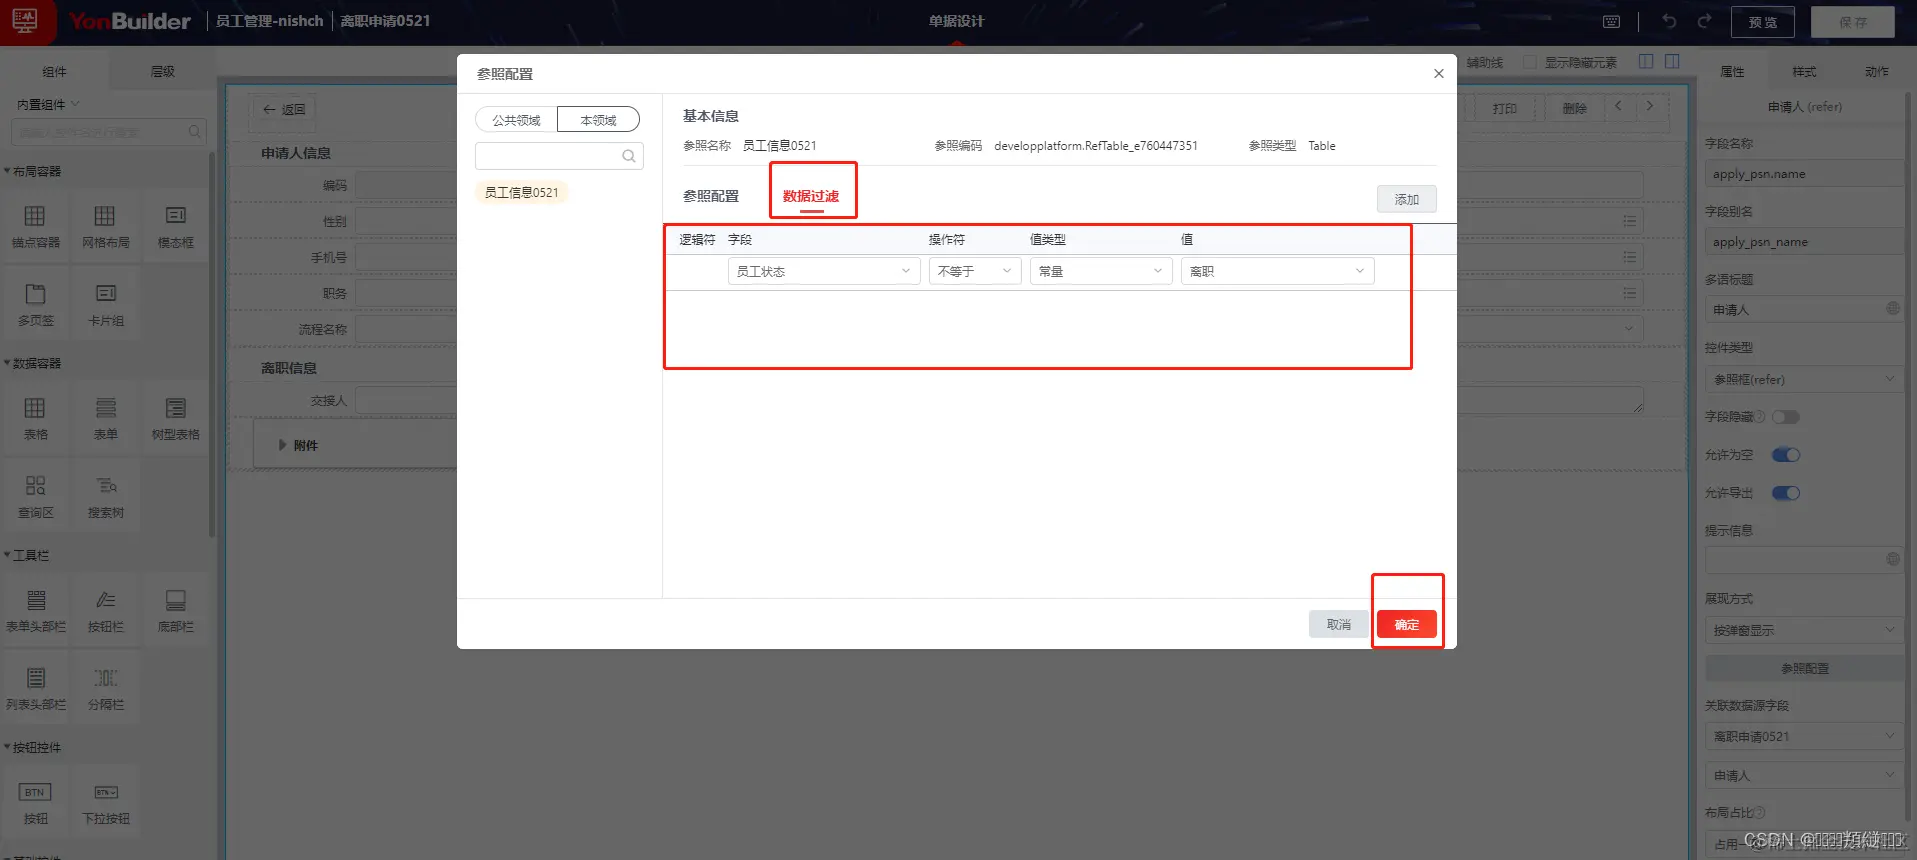Image resolution: width=1917 pixels, height=860 pixels.
Task: Click the keyboard shortcuts icon in top bar
Action: [x=1611, y=21]
